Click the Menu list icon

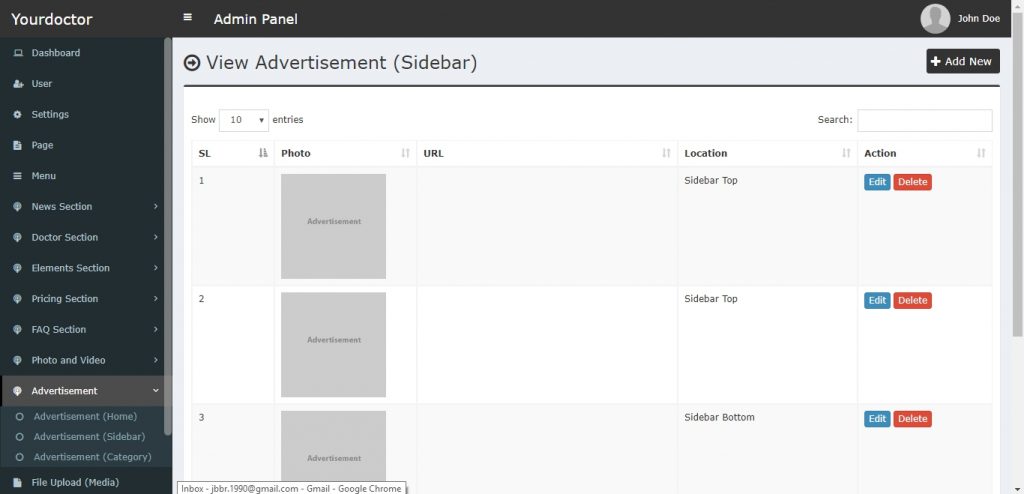pyautogui.click(x=18, y=176)
